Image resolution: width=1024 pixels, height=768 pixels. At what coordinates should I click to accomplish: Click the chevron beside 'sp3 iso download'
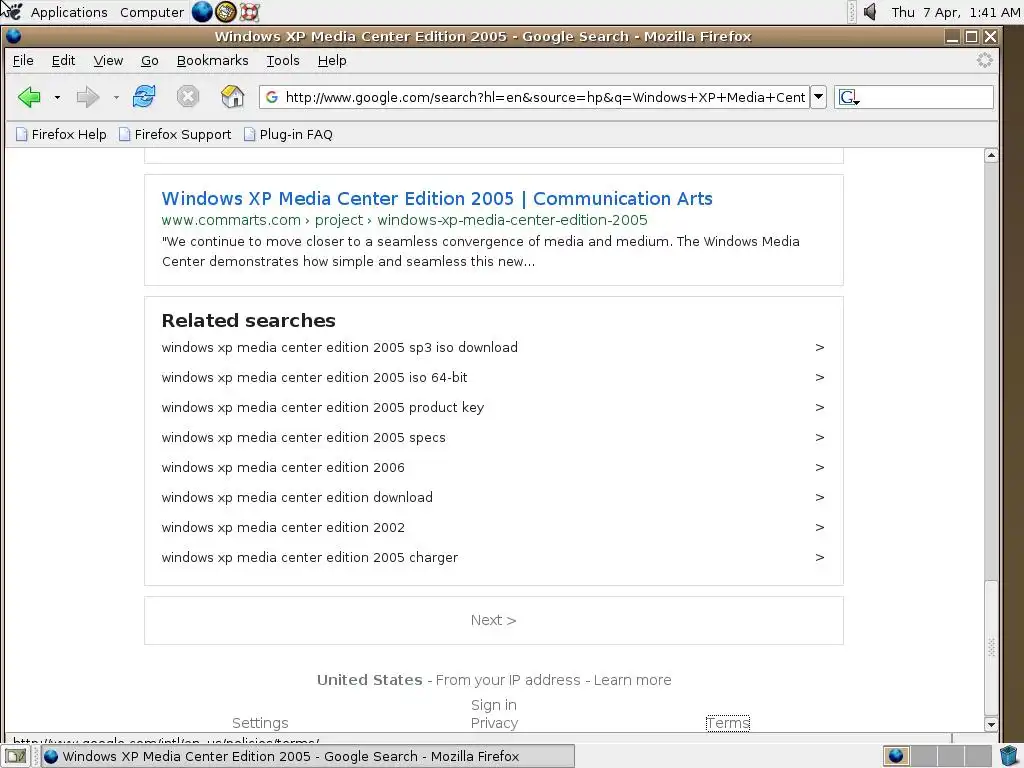point(820,347)
